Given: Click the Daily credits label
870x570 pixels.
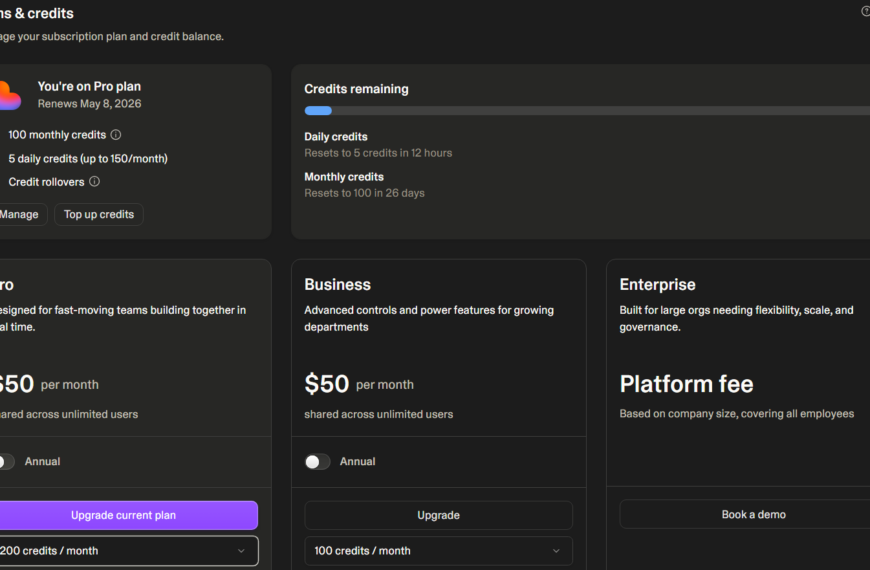Looking at the screenshot, I should (336, 137).
